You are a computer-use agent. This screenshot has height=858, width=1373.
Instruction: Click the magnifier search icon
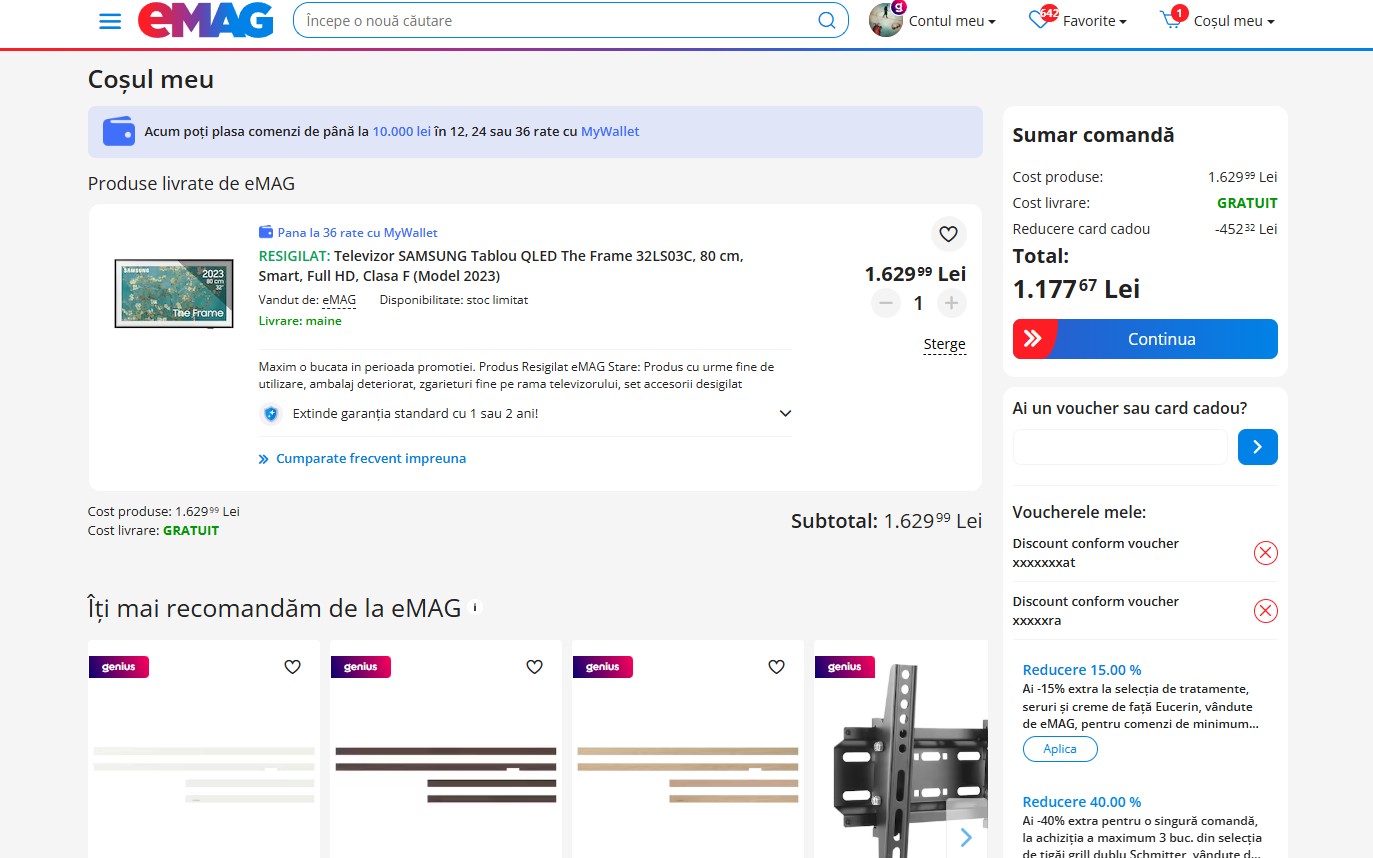click(827, 20)
